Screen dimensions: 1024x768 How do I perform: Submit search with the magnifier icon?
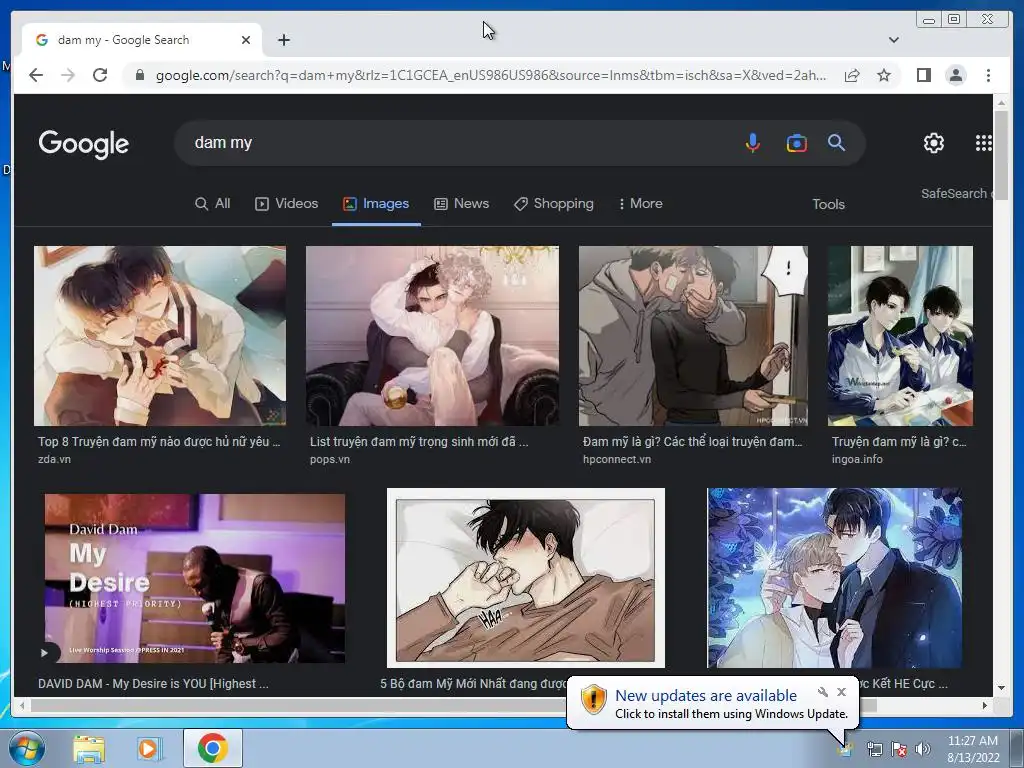tap(837, 142)
